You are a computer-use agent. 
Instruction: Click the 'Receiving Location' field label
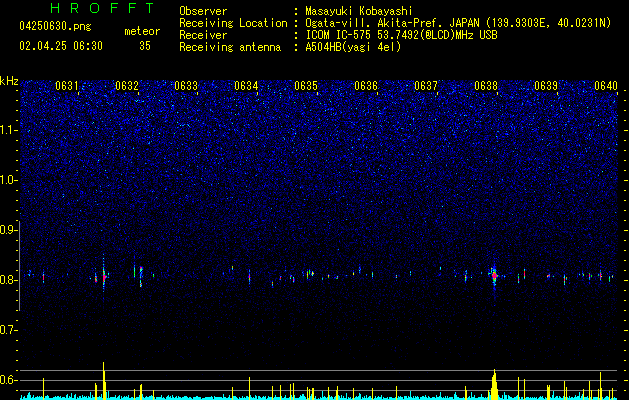pos(233,23)
